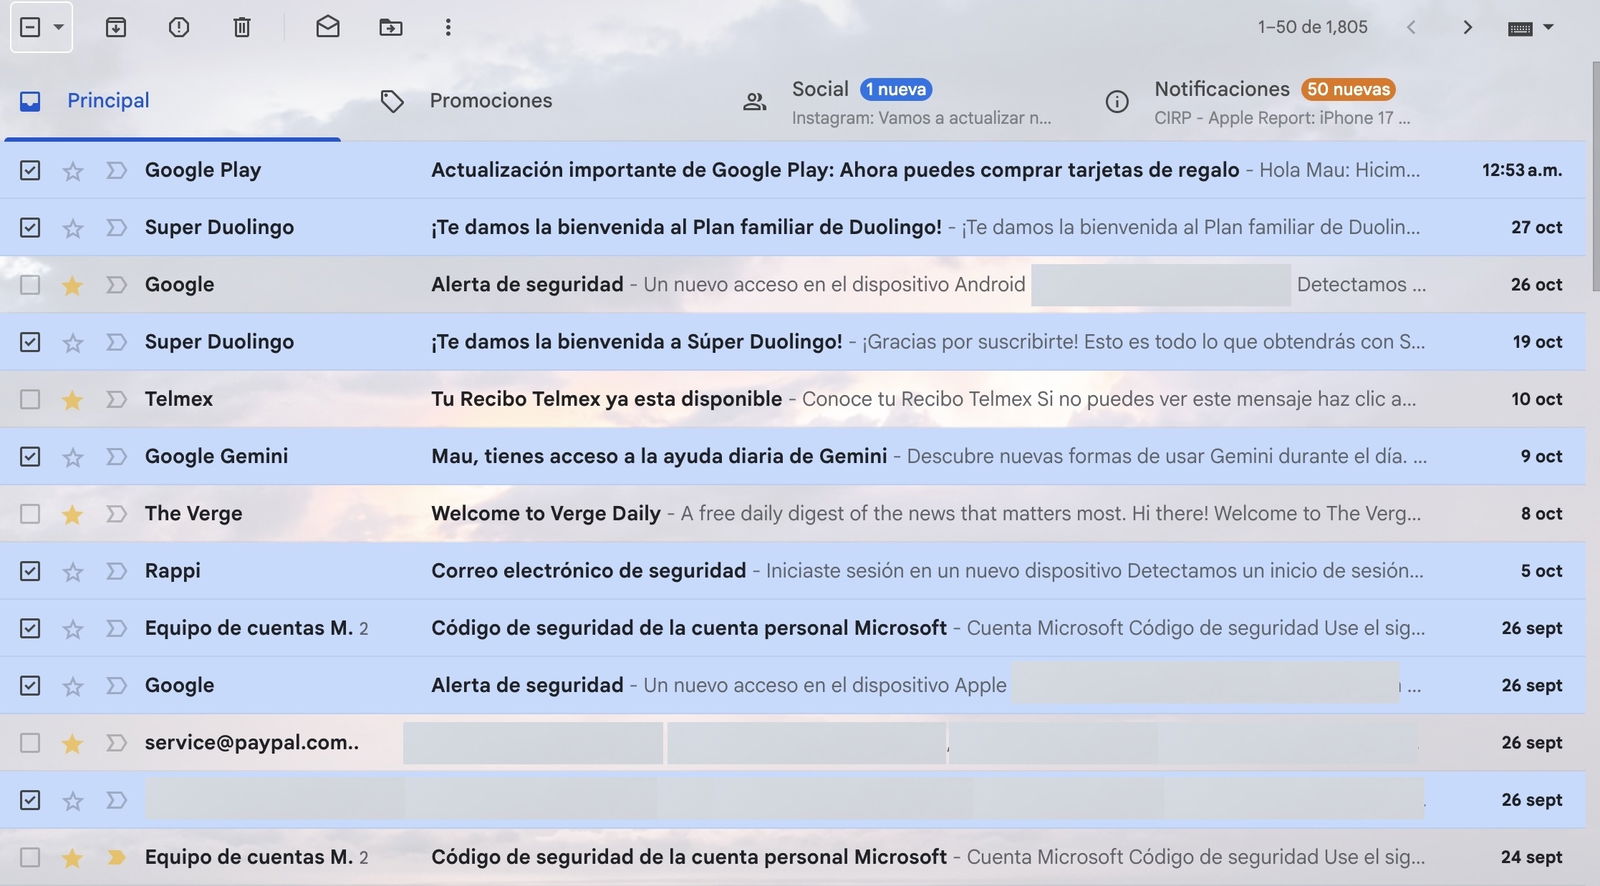Check the 24 sept Microsoft email checkbox
The height and width of the screenshot is (886, 1600).
(x=30, y=857)
